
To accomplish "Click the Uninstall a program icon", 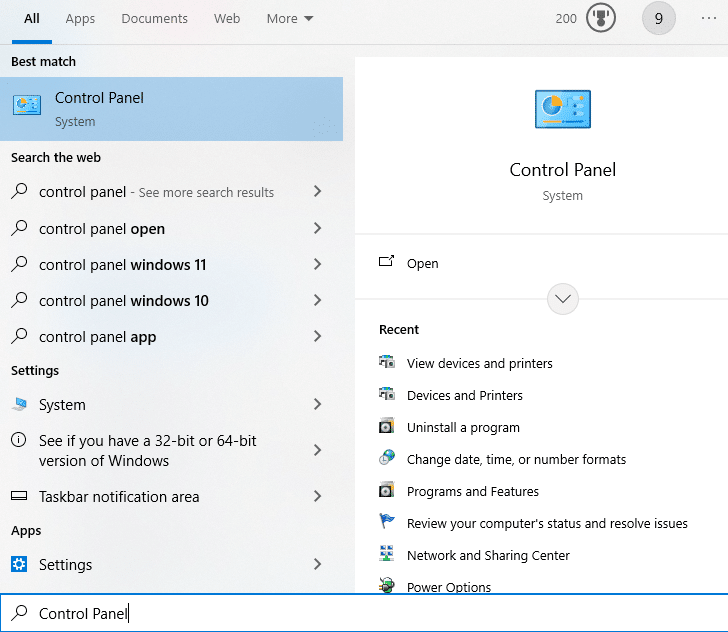I will pos(387,427).
